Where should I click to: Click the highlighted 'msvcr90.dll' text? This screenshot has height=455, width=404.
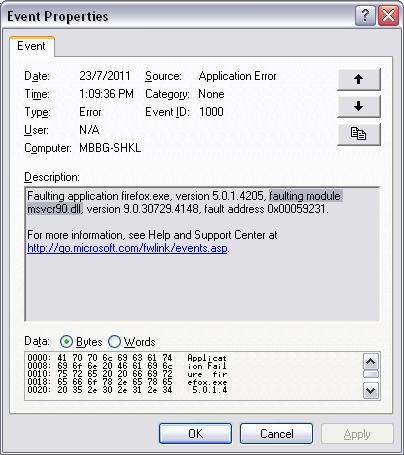click(x=54, y=209)
